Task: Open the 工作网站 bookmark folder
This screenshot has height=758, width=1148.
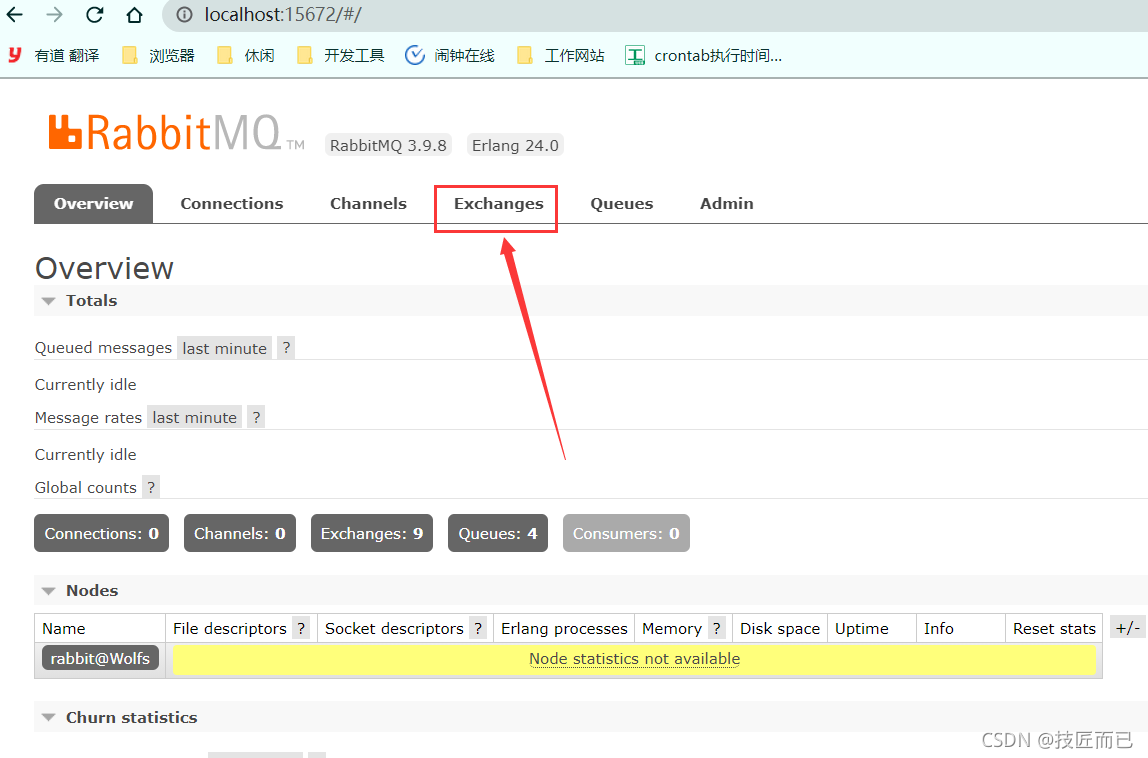Action: click(561, 55)
